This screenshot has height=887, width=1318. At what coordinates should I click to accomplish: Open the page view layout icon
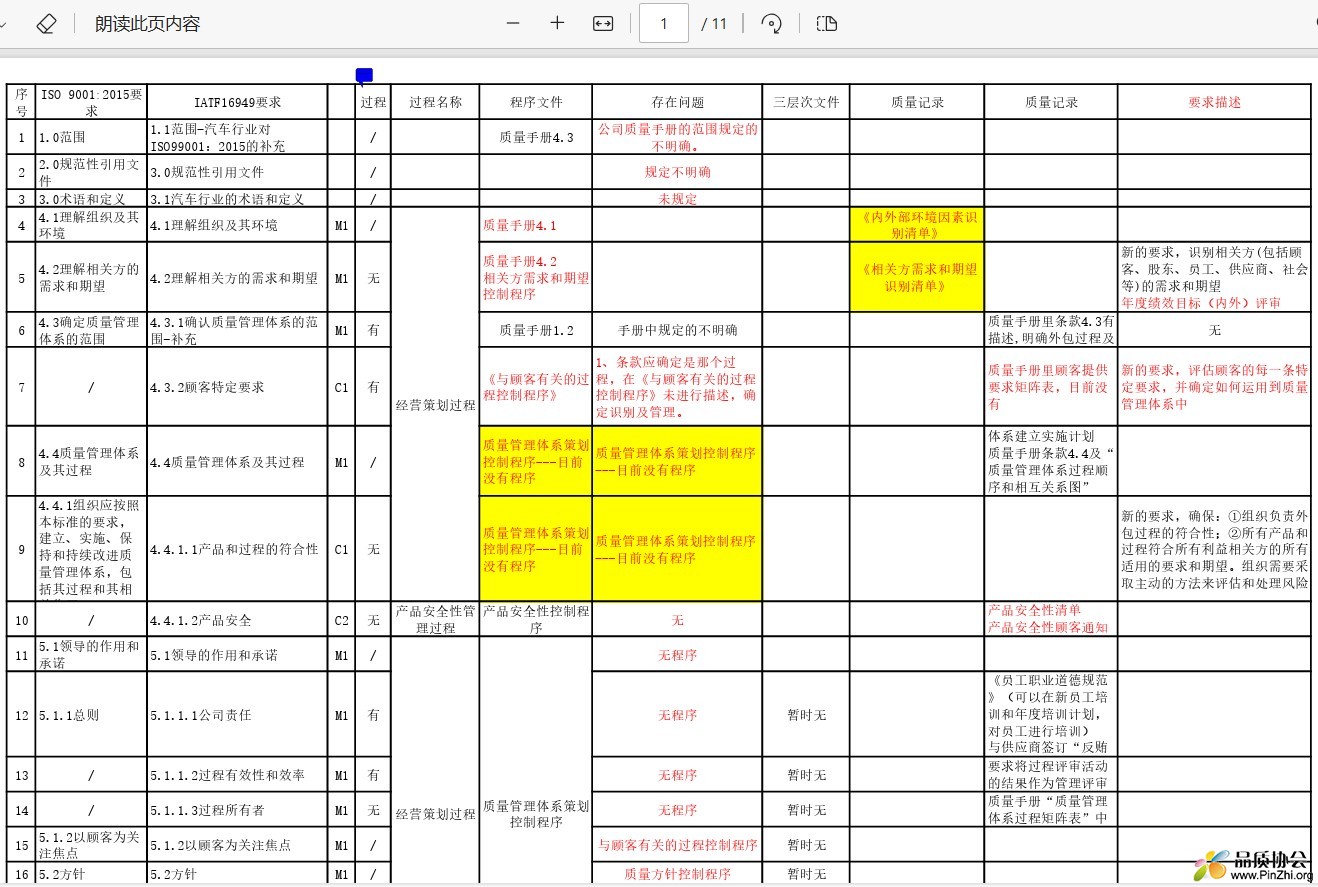(826, 23)
